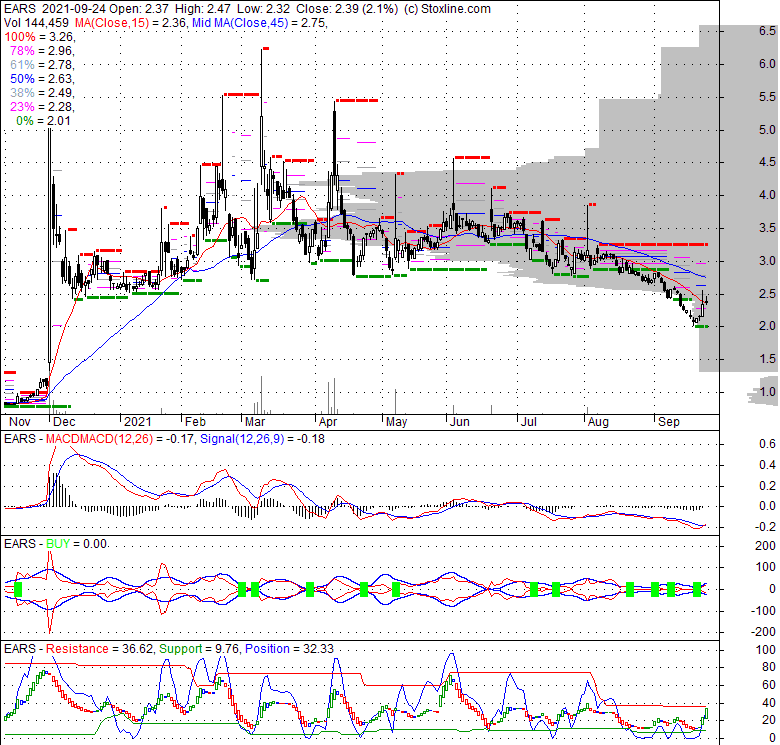Screen dimensions: 780x745
Task: Click the 1.5 price axis label
Action: [x=767, y=359]
